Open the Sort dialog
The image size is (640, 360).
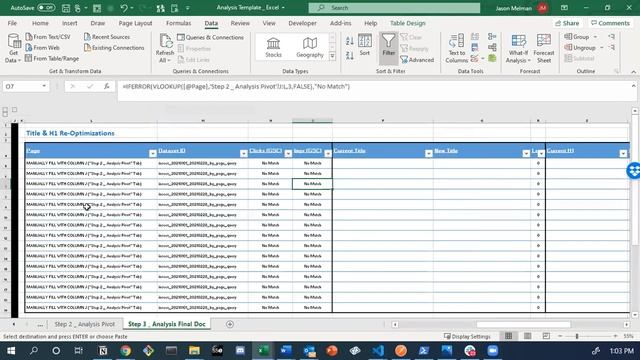coord(364,45)
